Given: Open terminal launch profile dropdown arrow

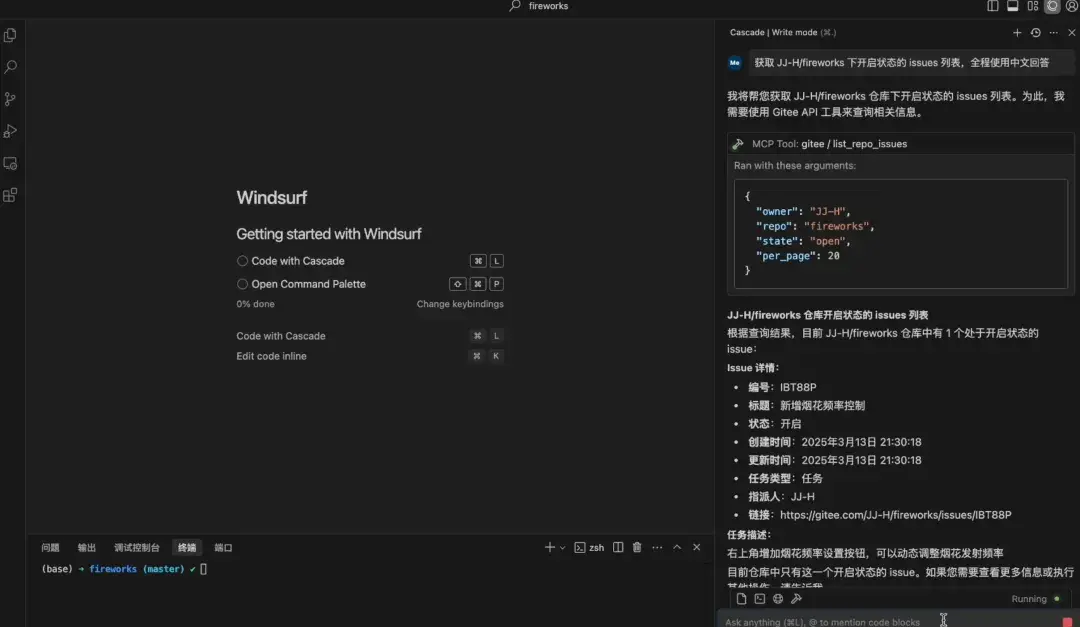Looking at the screenshot, I should [563, 548].
